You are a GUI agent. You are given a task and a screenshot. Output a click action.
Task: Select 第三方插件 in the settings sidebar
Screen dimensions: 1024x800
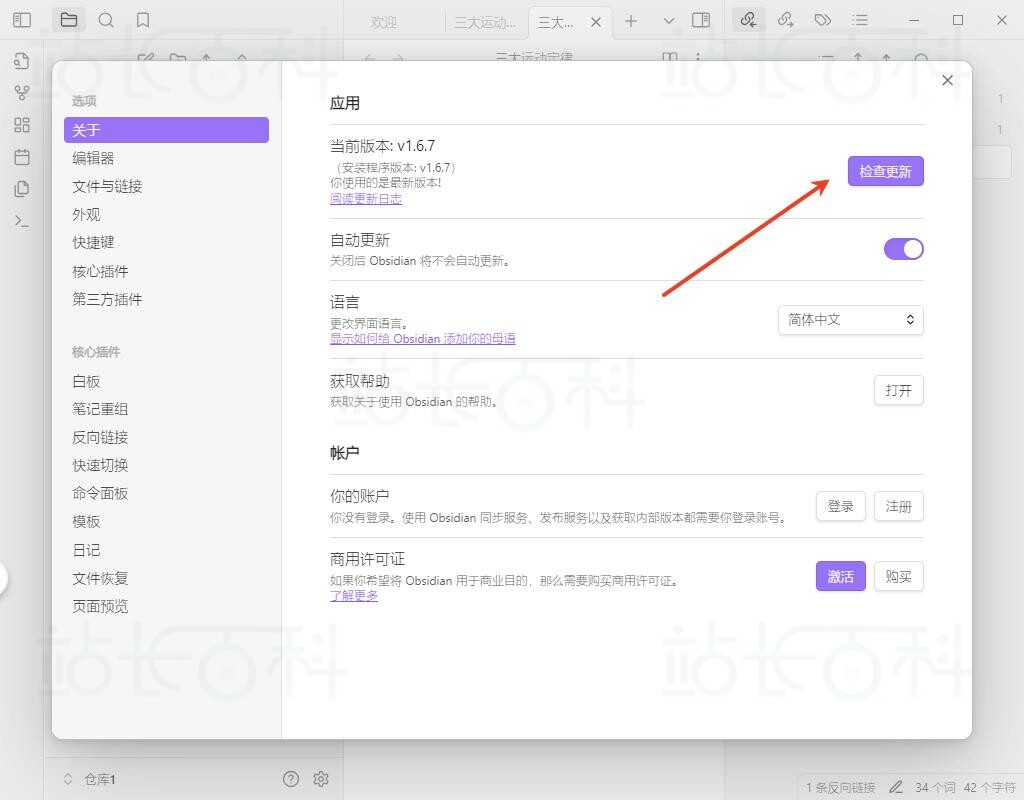[x=108, y=298]
